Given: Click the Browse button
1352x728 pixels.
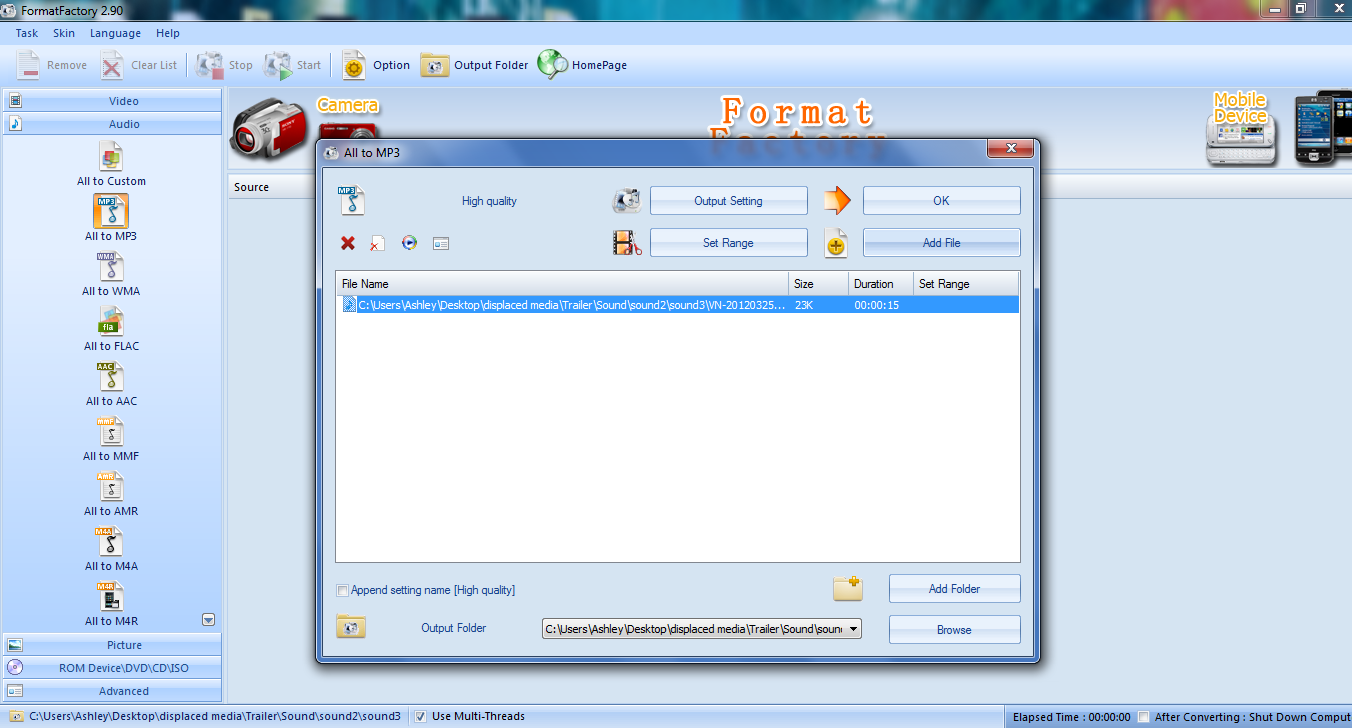Looking at the screenshot, I should point(954,630).
